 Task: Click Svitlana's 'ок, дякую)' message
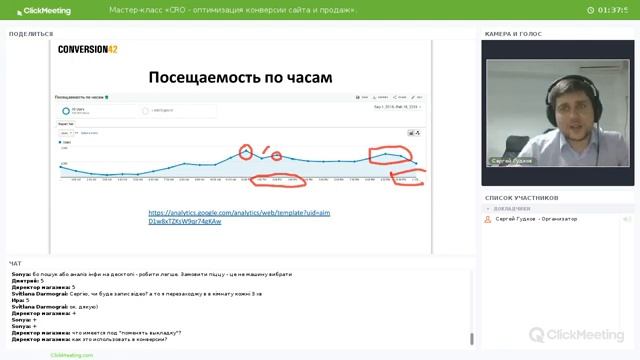pos(55,307)
